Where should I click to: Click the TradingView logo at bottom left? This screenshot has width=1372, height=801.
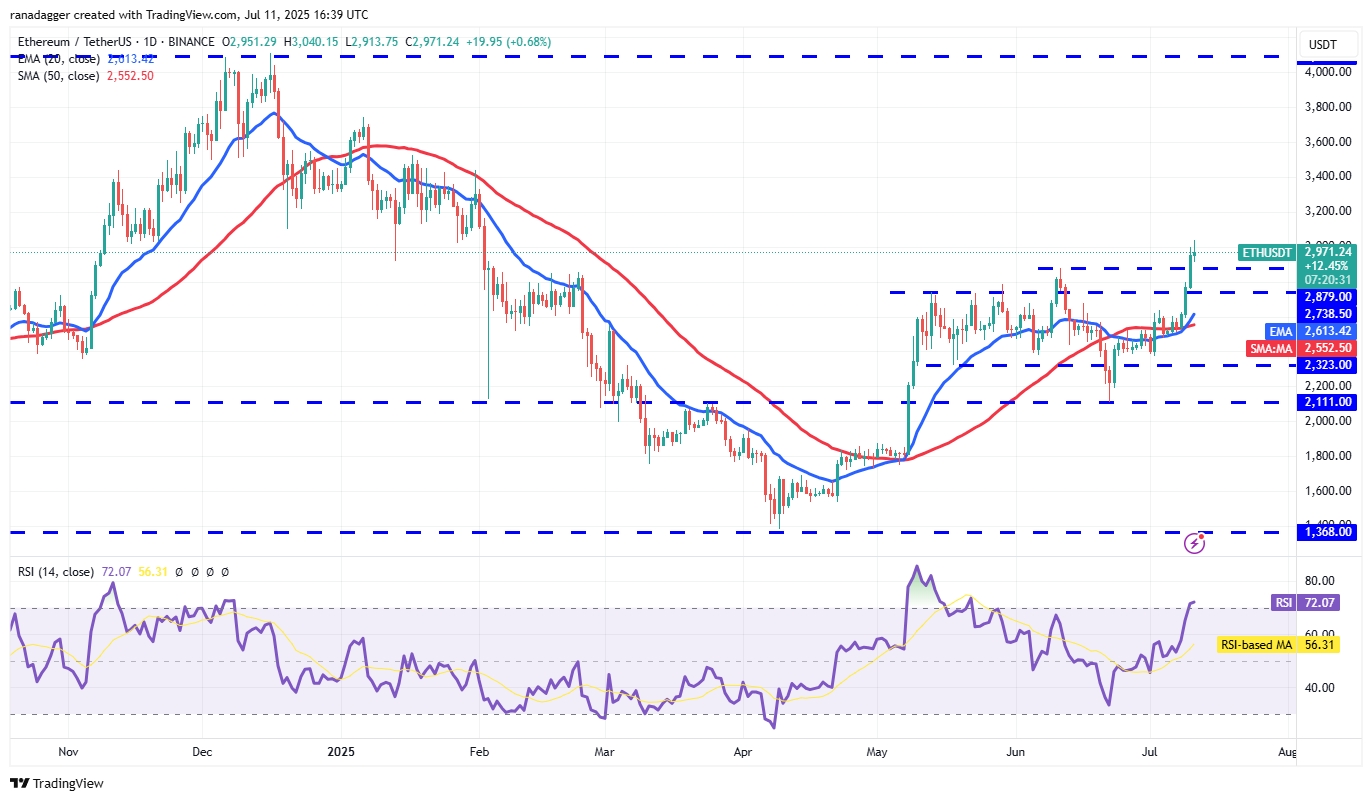click(x=57, y=783)
